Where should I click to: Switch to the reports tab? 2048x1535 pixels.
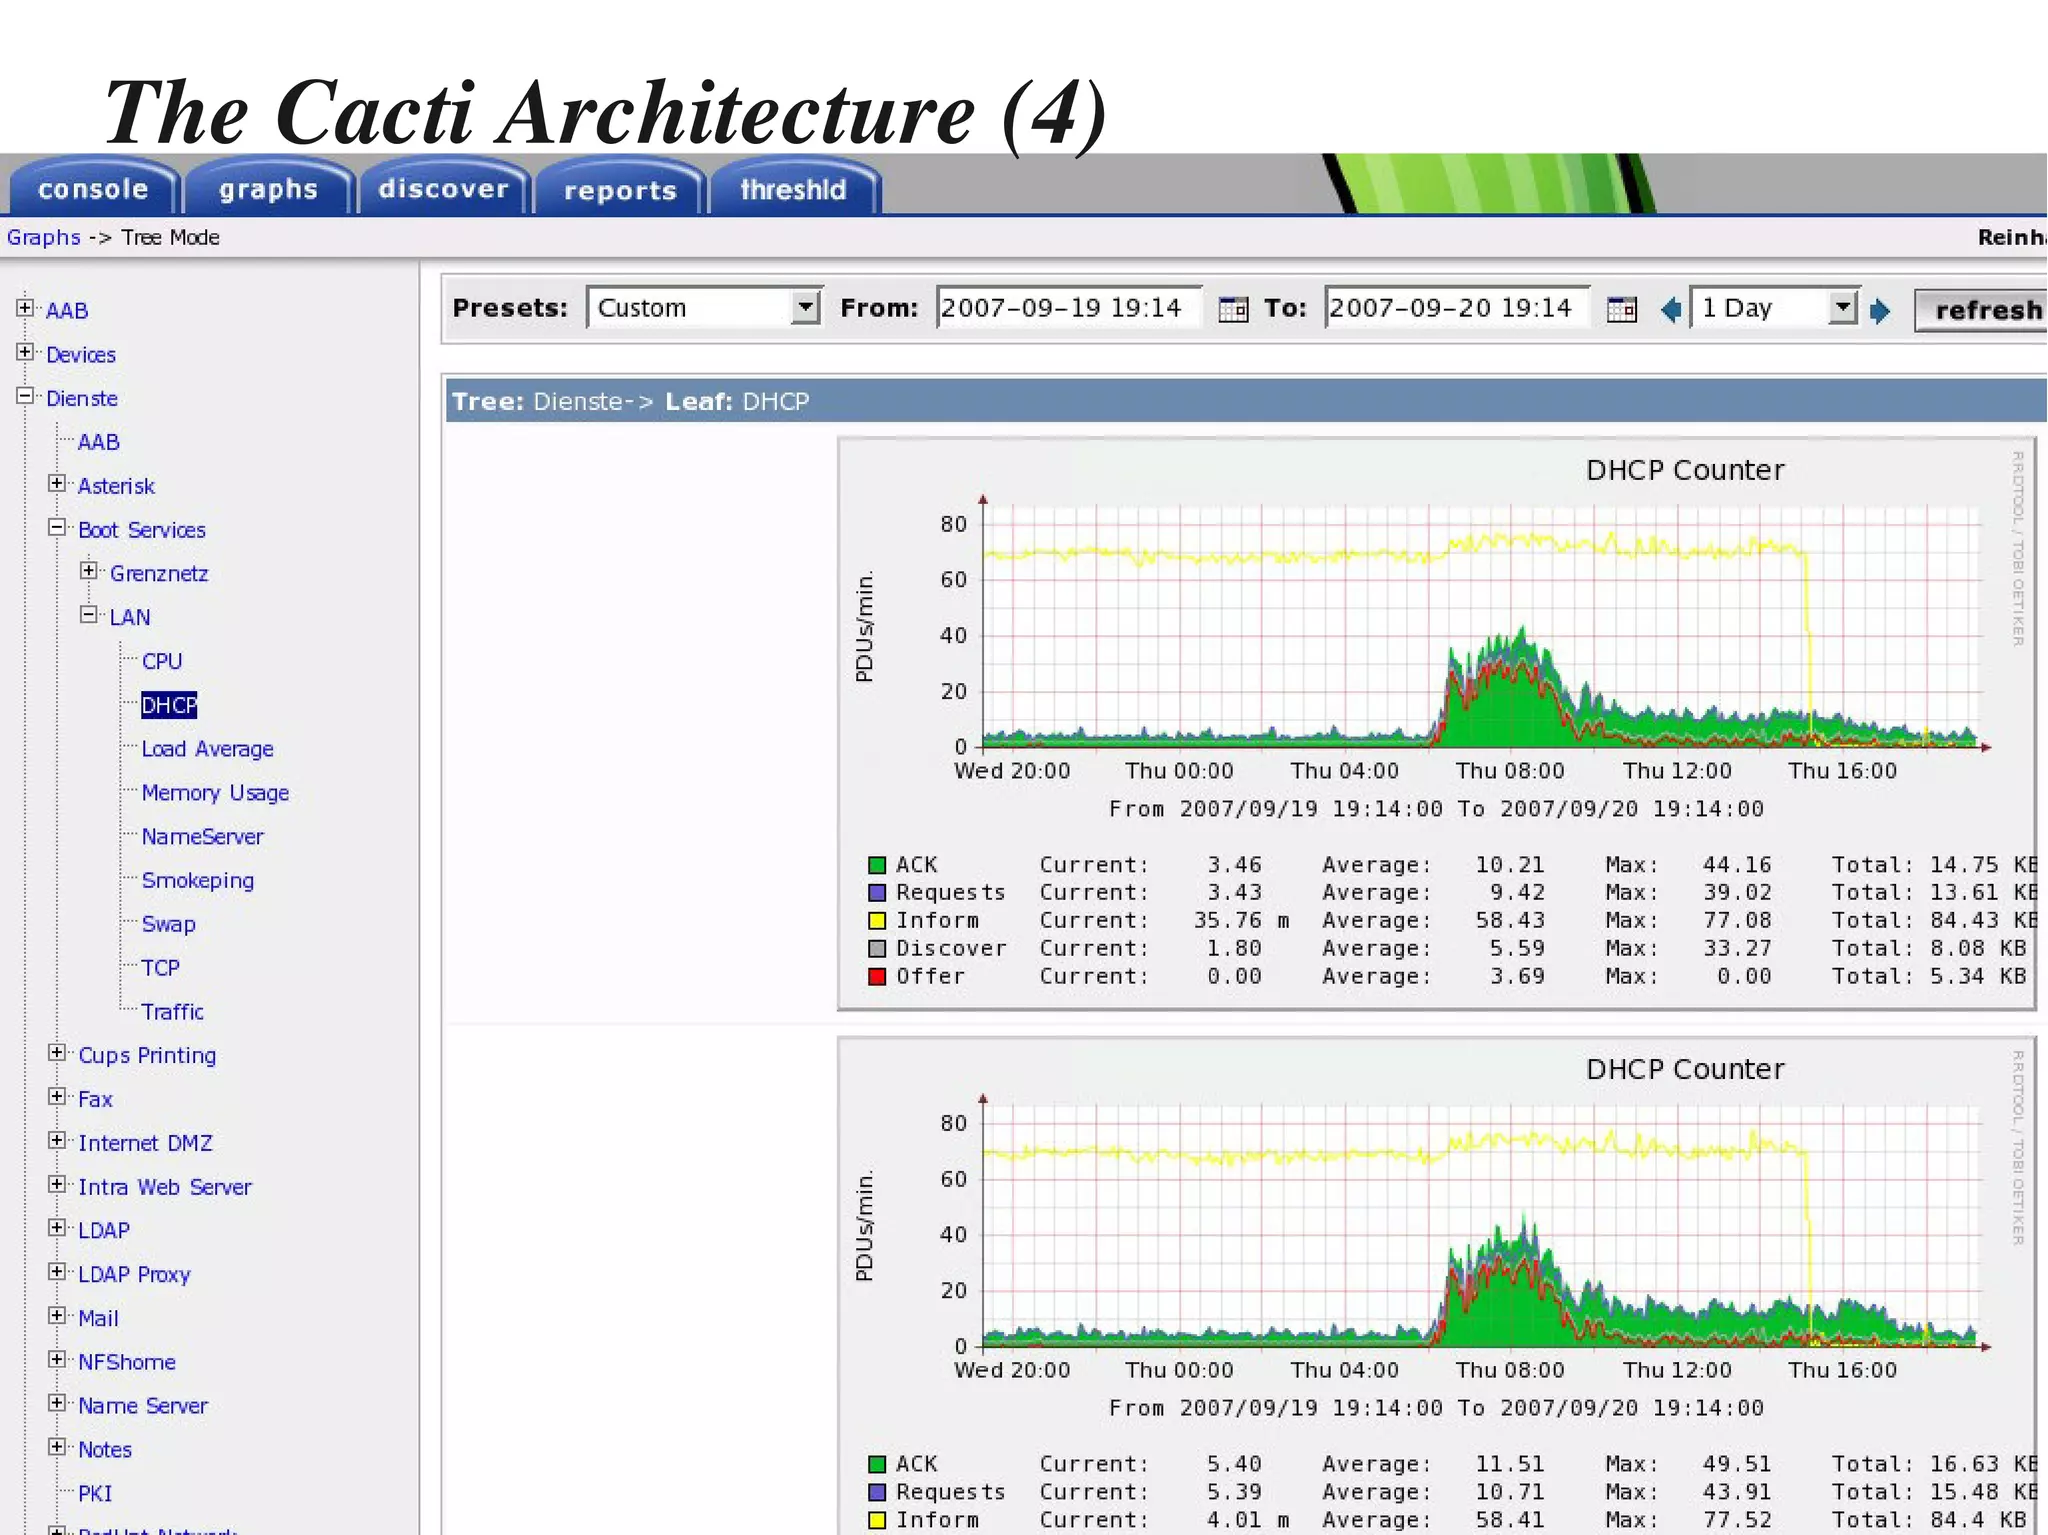[x=620, y=188]
